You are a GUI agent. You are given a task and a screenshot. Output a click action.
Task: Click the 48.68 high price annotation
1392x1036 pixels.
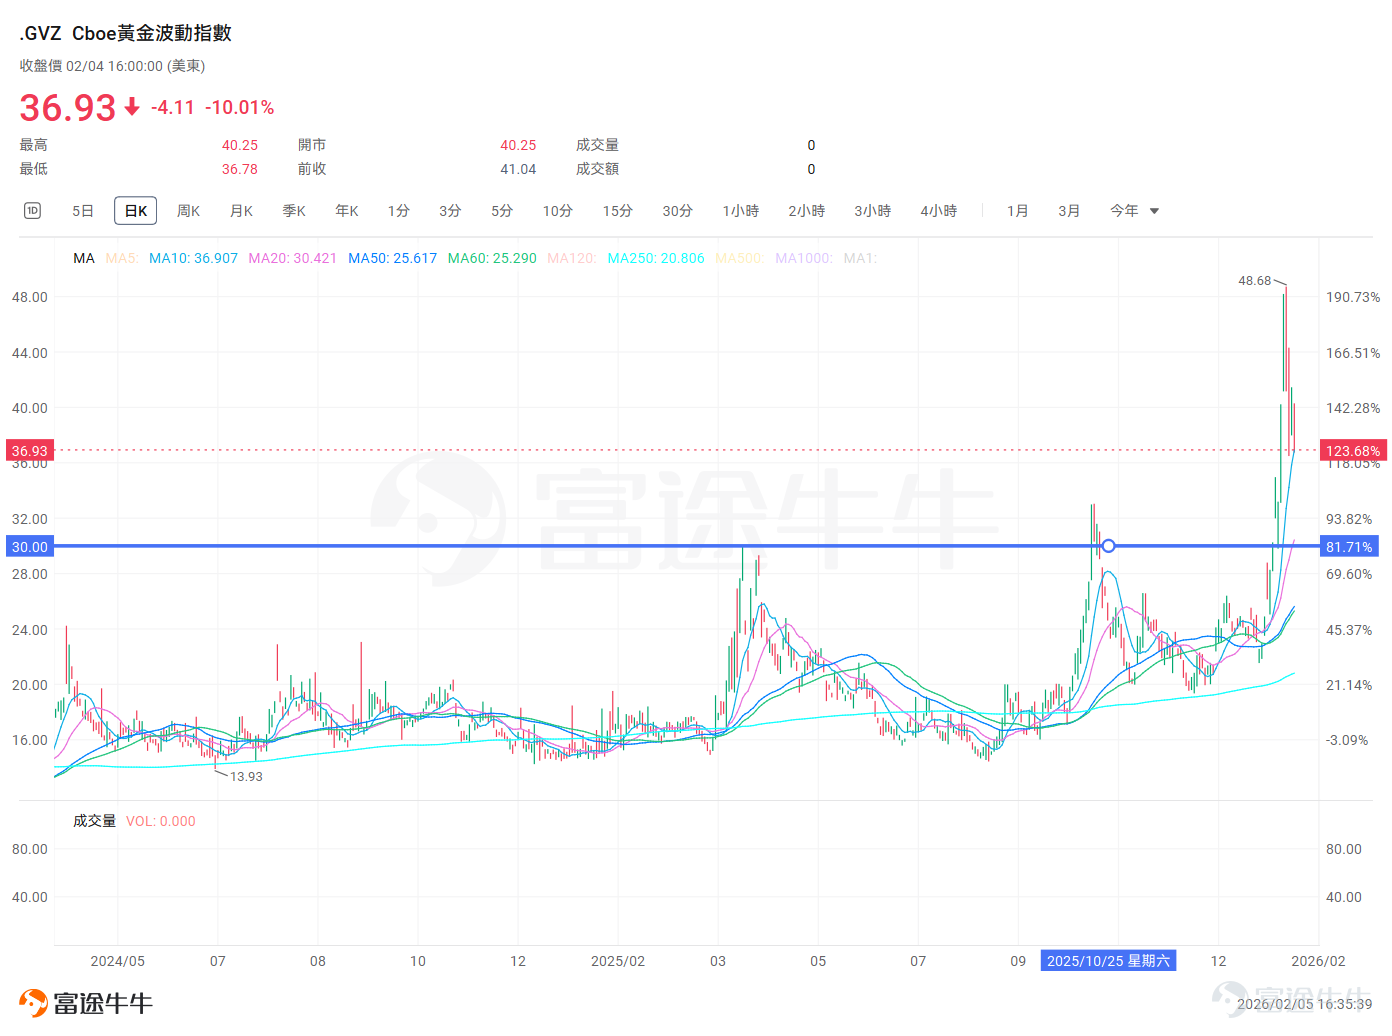pyautogui.click(x=1254, y=281)
